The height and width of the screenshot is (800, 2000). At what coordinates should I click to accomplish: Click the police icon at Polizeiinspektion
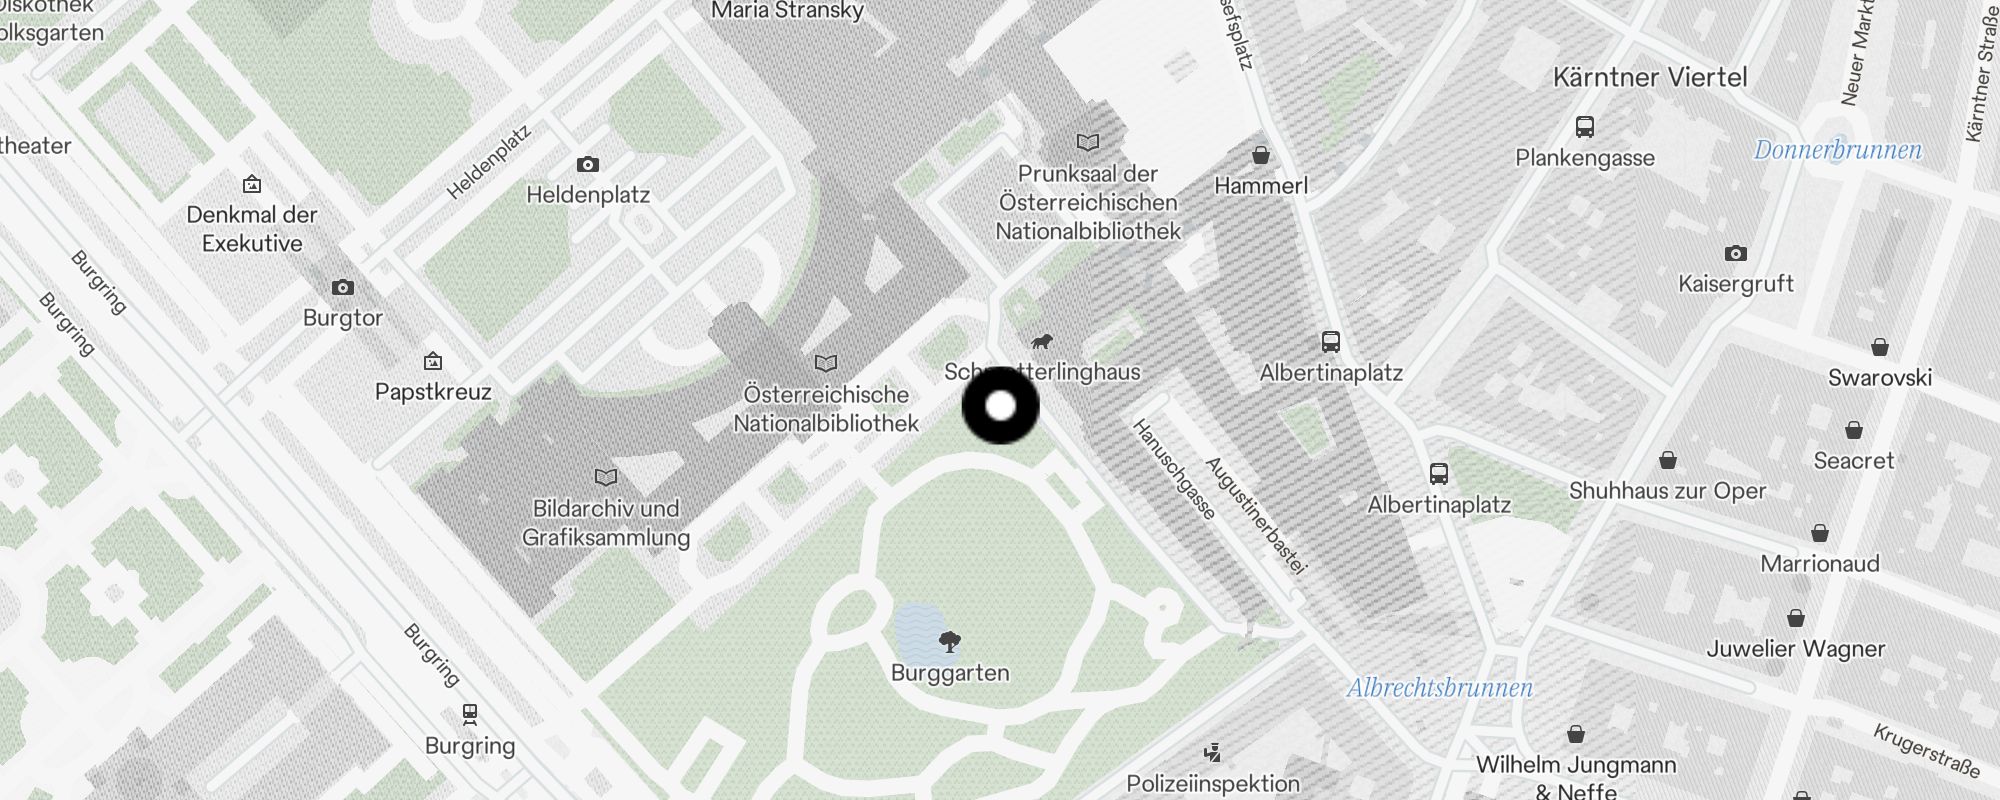pos(1213,752)
